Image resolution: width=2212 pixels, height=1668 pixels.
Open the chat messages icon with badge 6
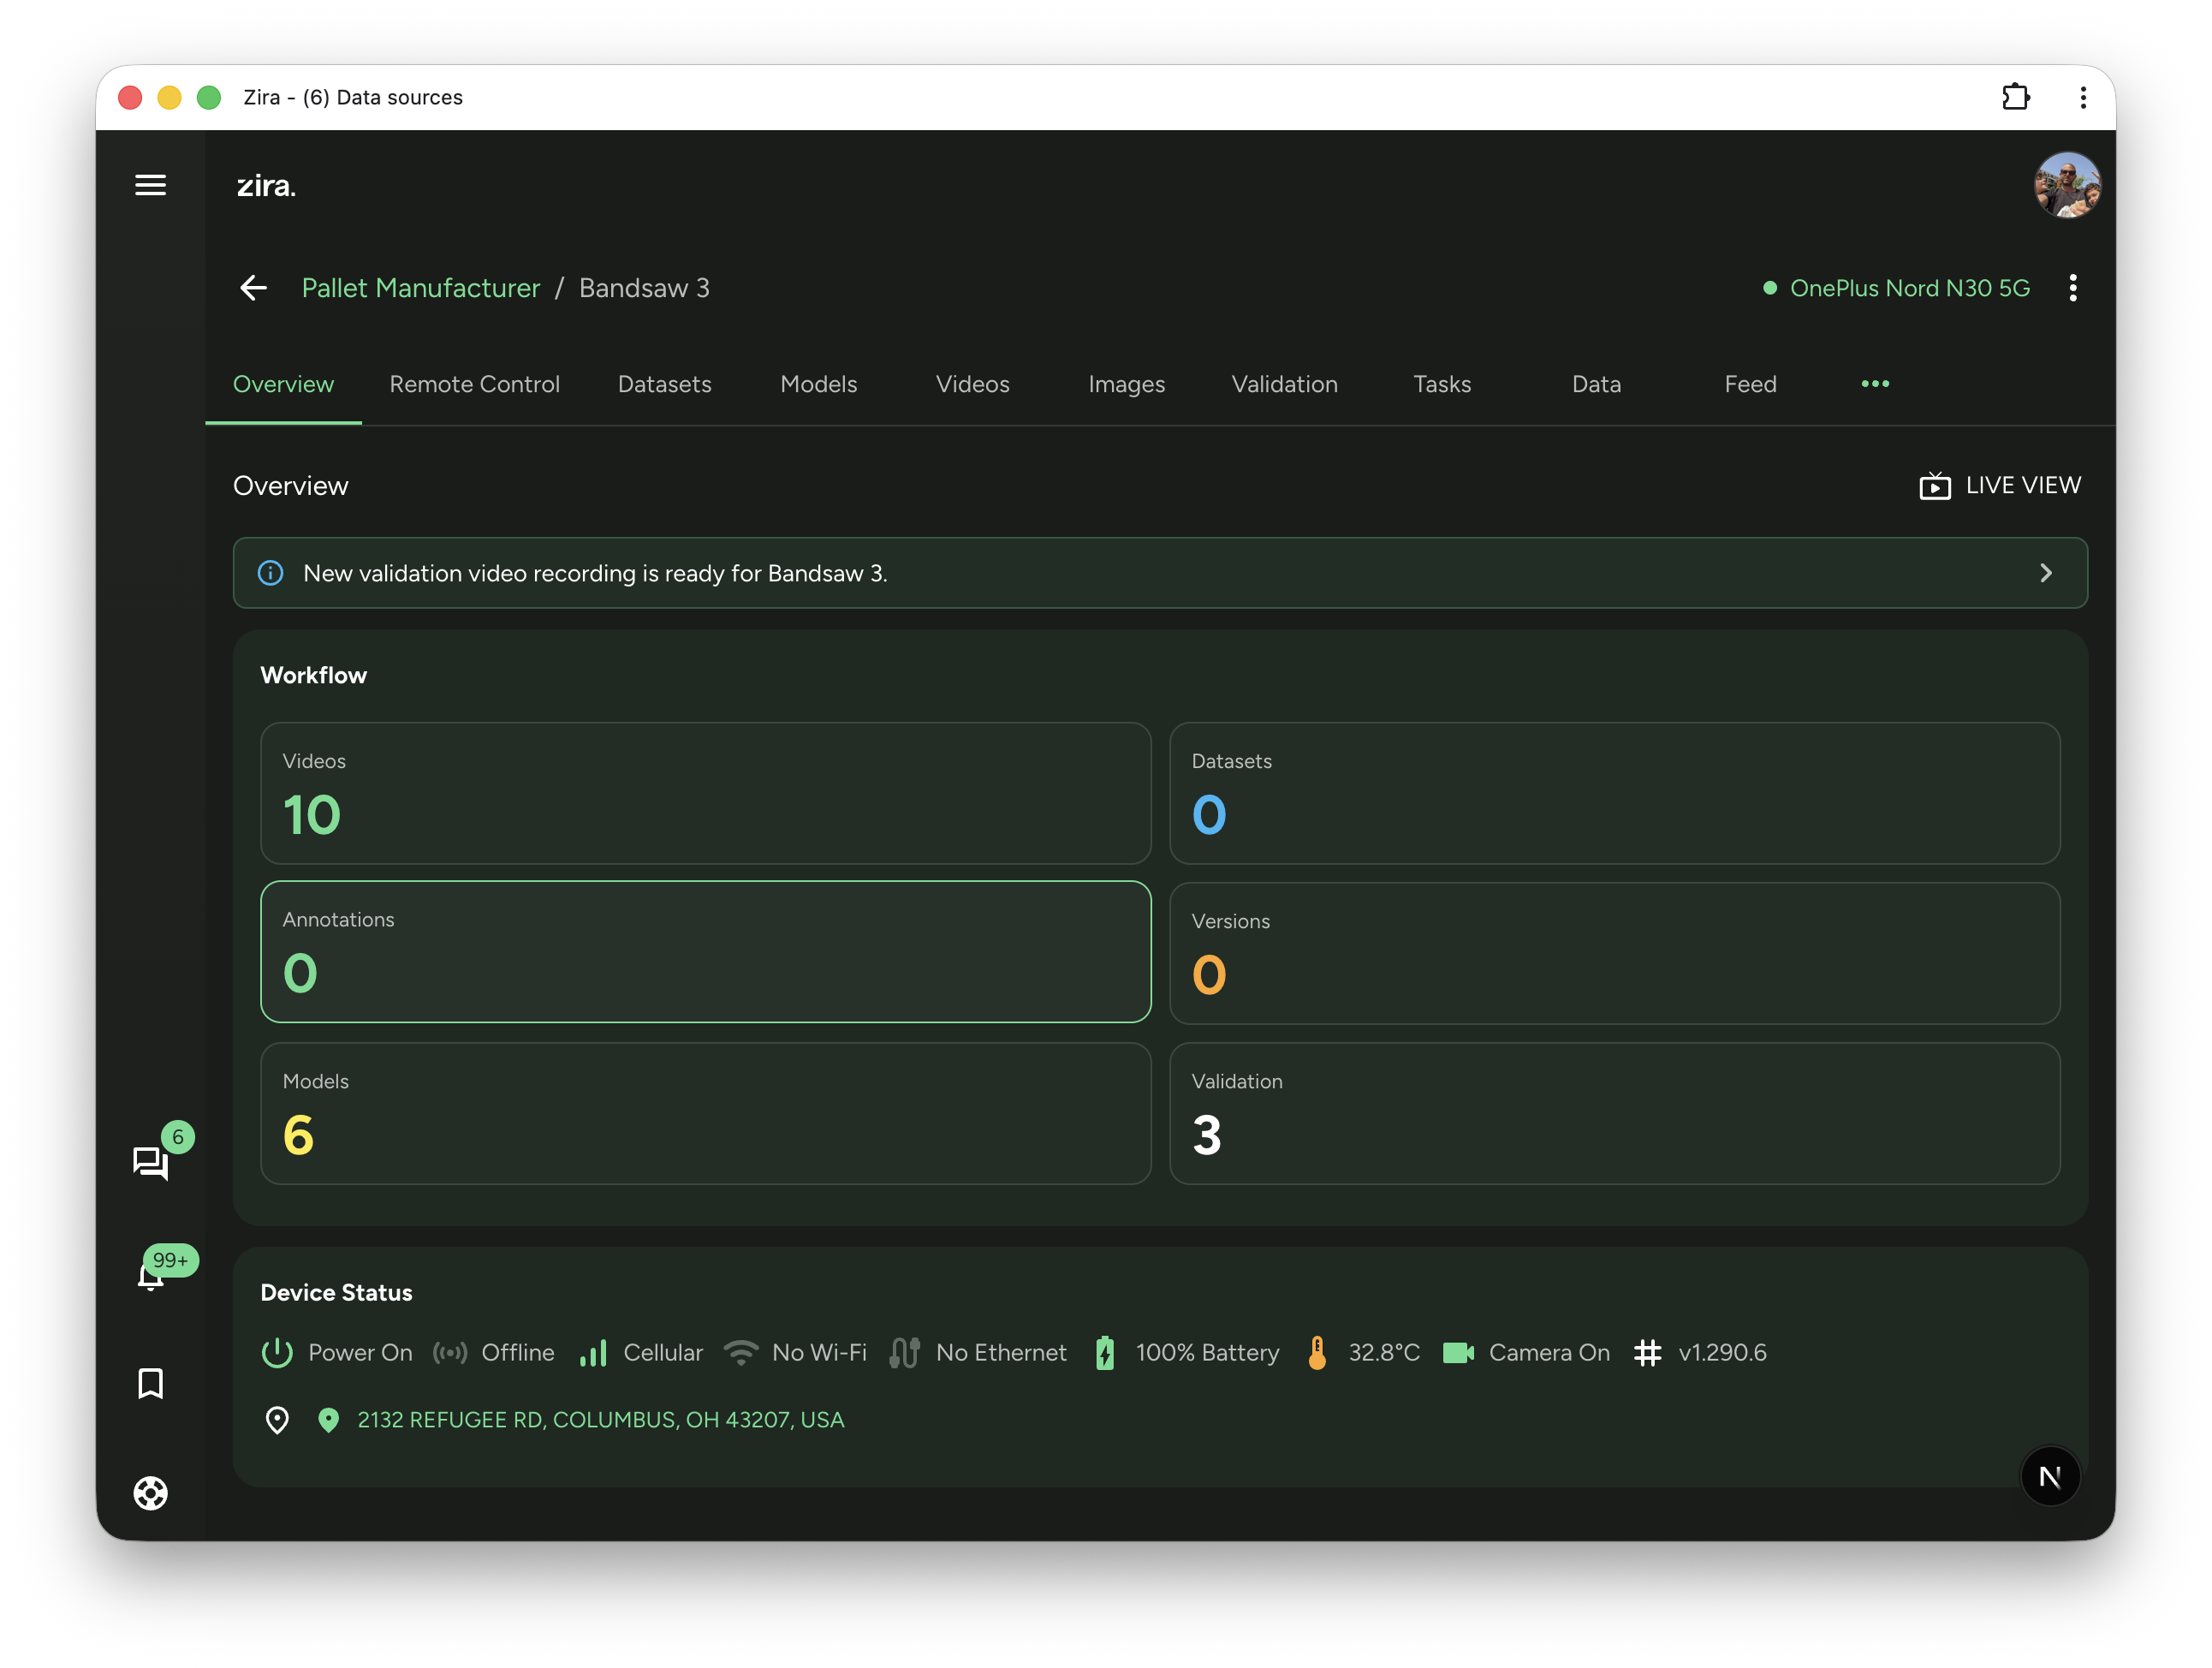click(150, 1162)
